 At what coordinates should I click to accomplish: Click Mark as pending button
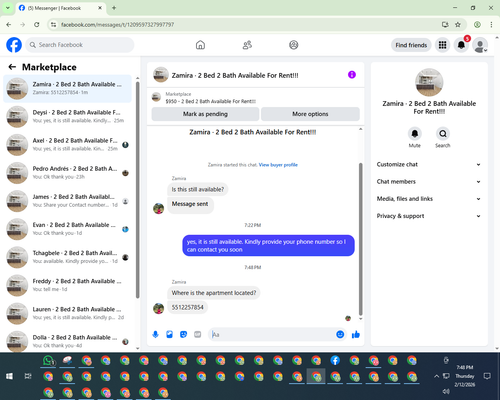[205, 114]
